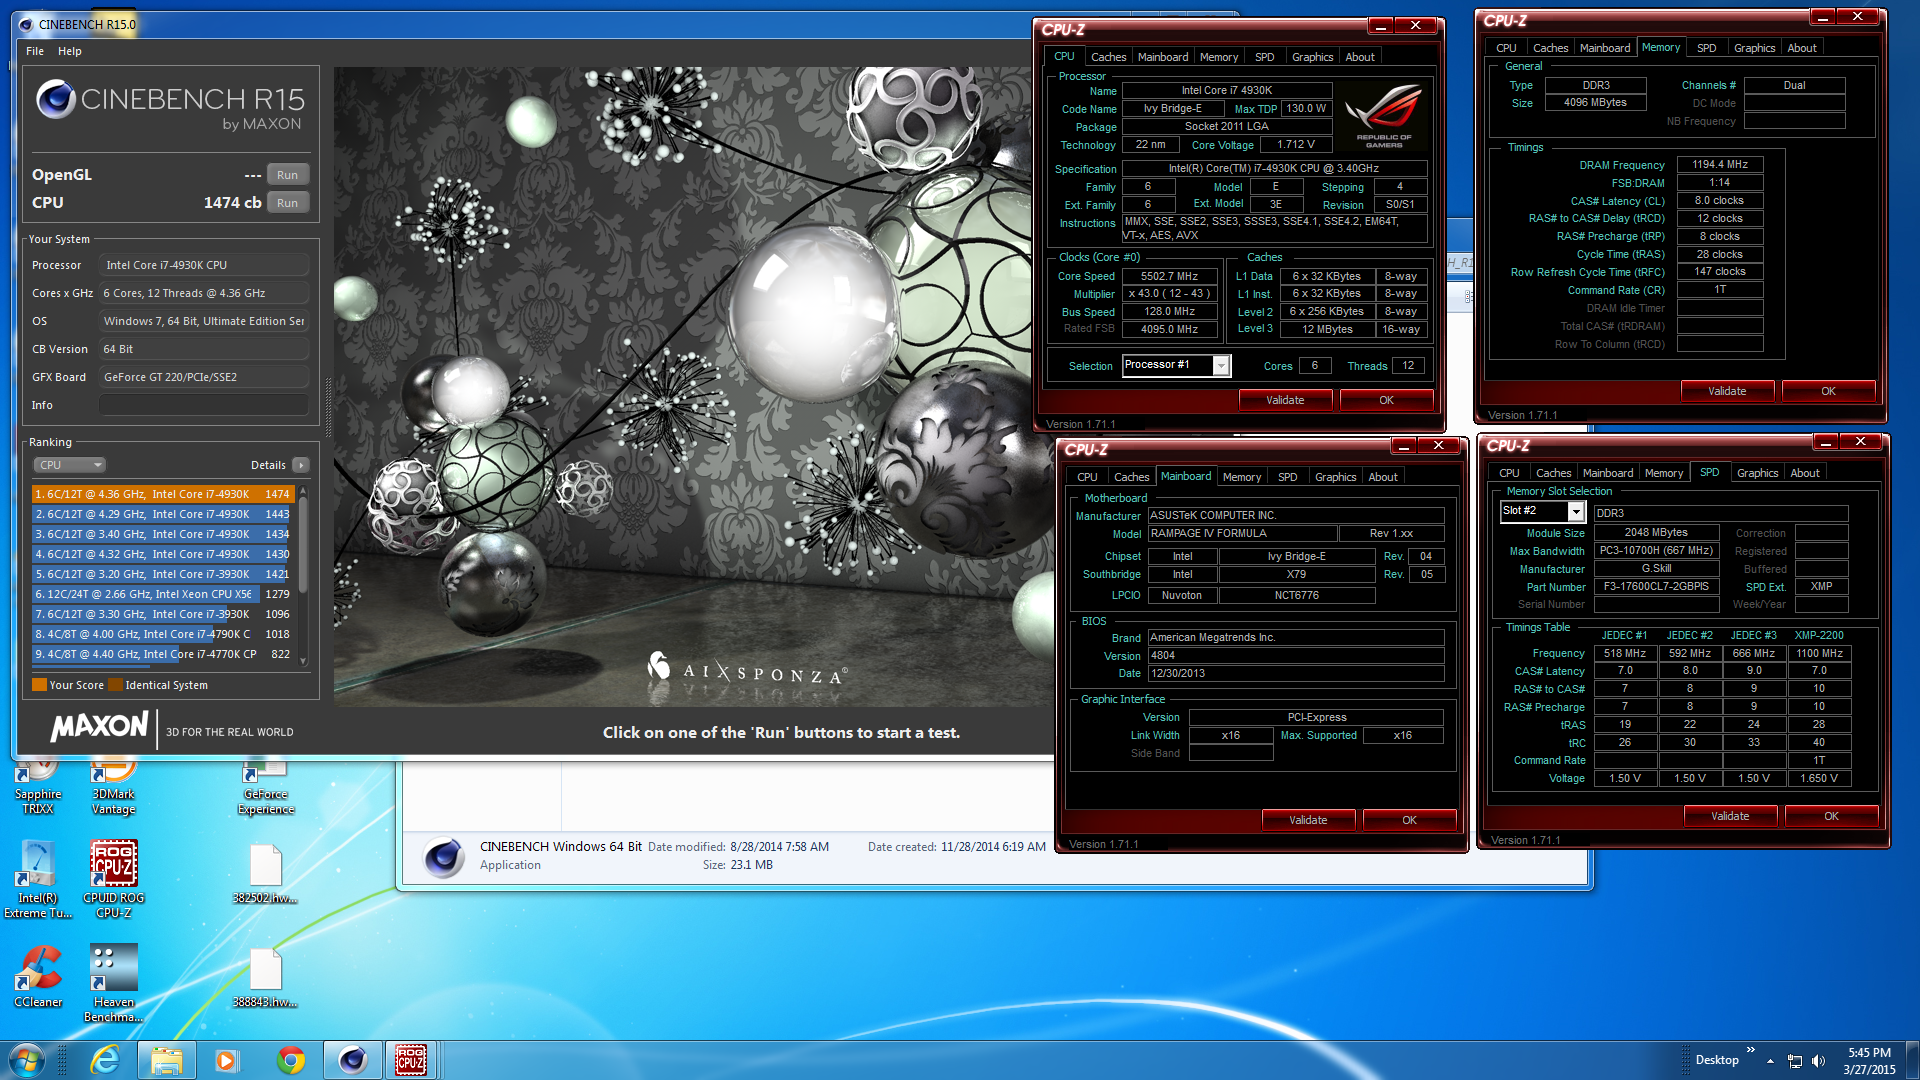Switch to SPD tab in the CPU-Z window showing the CPU tab
Image resolution: width=1920 pixels, height=1080 pixels.
(x=1264, y=57)
